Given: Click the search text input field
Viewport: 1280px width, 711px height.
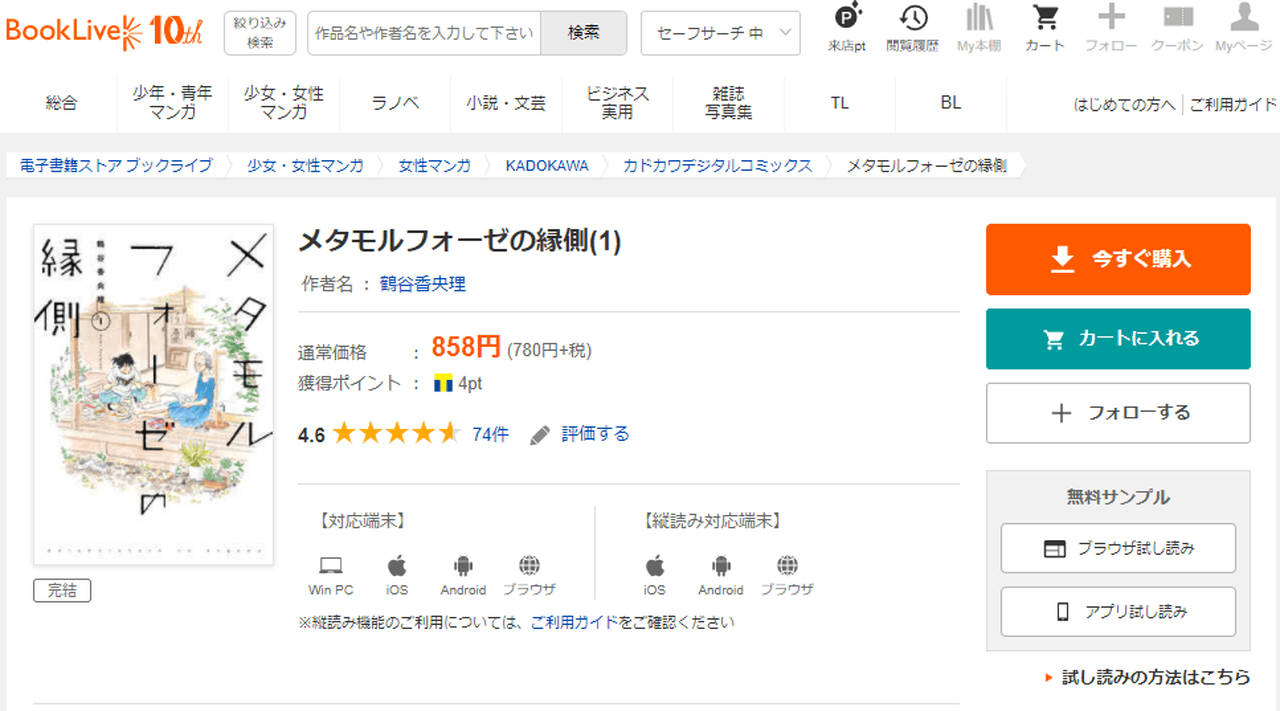Looking at the screenshot, I should pyautogui.click(x=424, y=33).
